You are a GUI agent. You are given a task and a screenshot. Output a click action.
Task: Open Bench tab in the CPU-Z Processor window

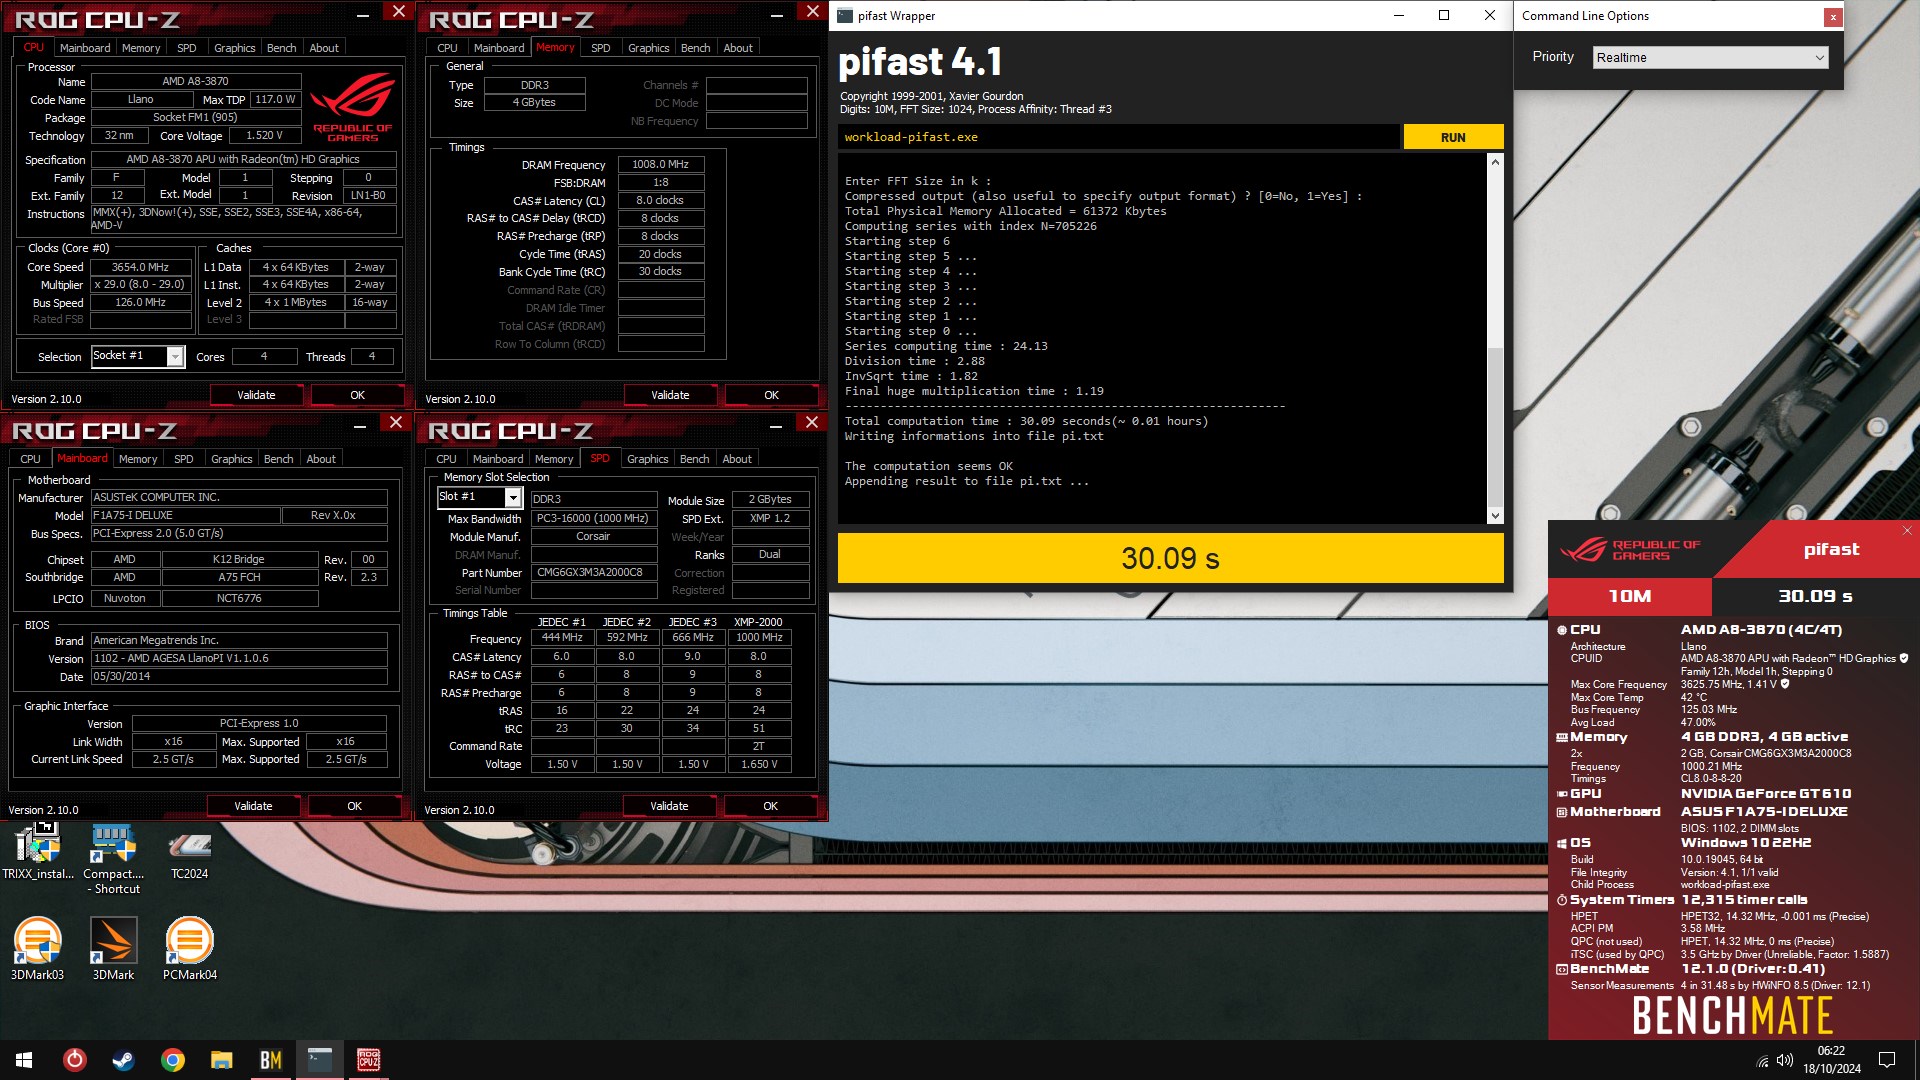coord(281,48)
